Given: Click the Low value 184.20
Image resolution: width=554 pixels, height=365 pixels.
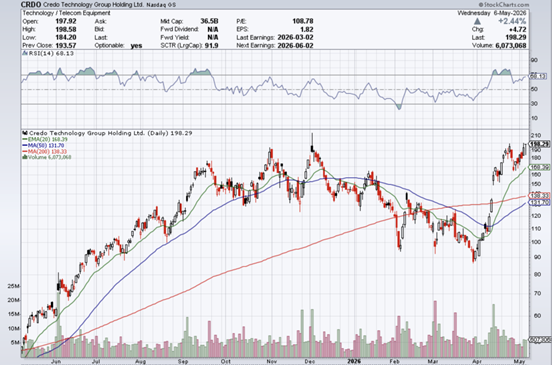Looking at the screenshot, I should tap(66, 37).
